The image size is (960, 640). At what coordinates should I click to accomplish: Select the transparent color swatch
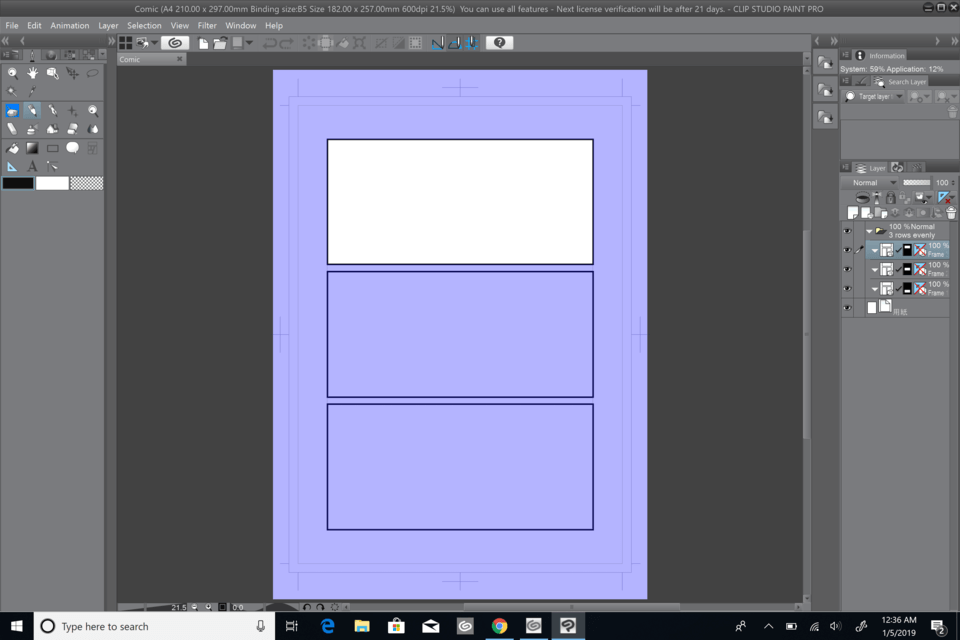click(87, 183)
